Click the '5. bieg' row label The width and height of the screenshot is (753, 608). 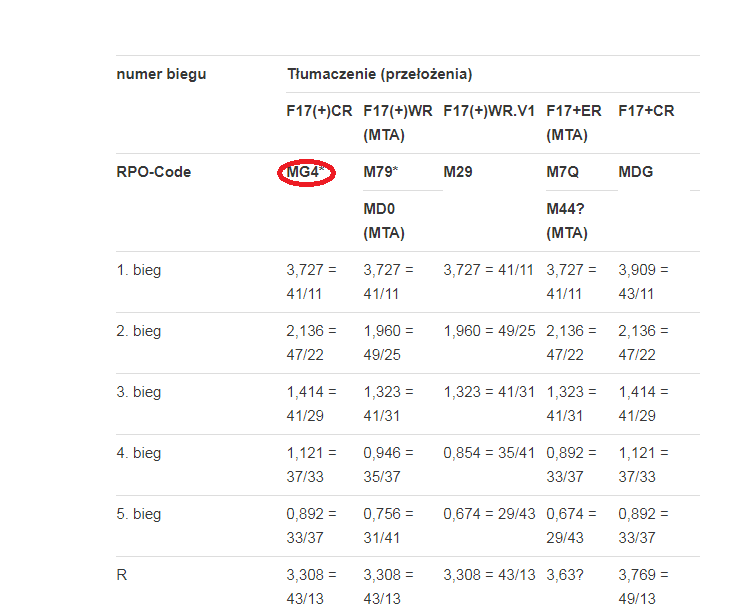pyautogui.click(x=139, y=514)
